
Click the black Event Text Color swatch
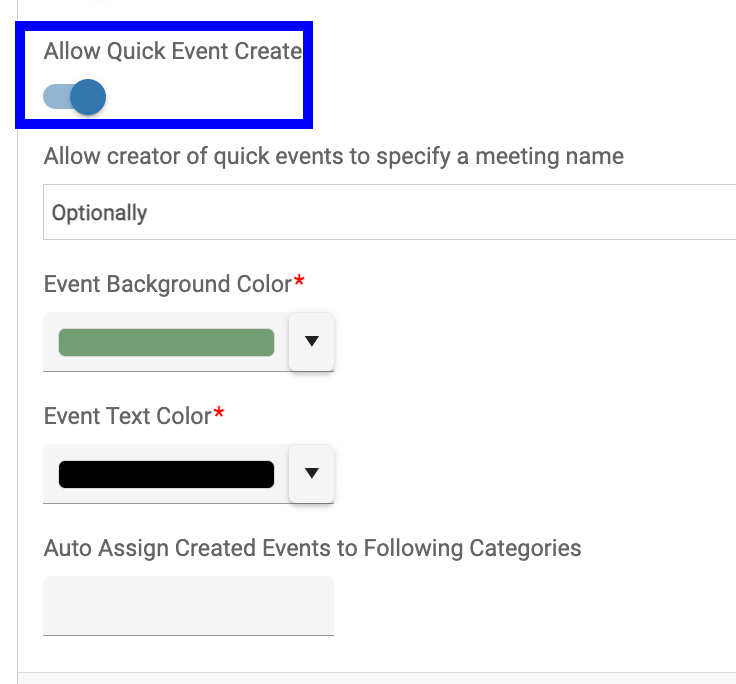(x=166, y=474)
